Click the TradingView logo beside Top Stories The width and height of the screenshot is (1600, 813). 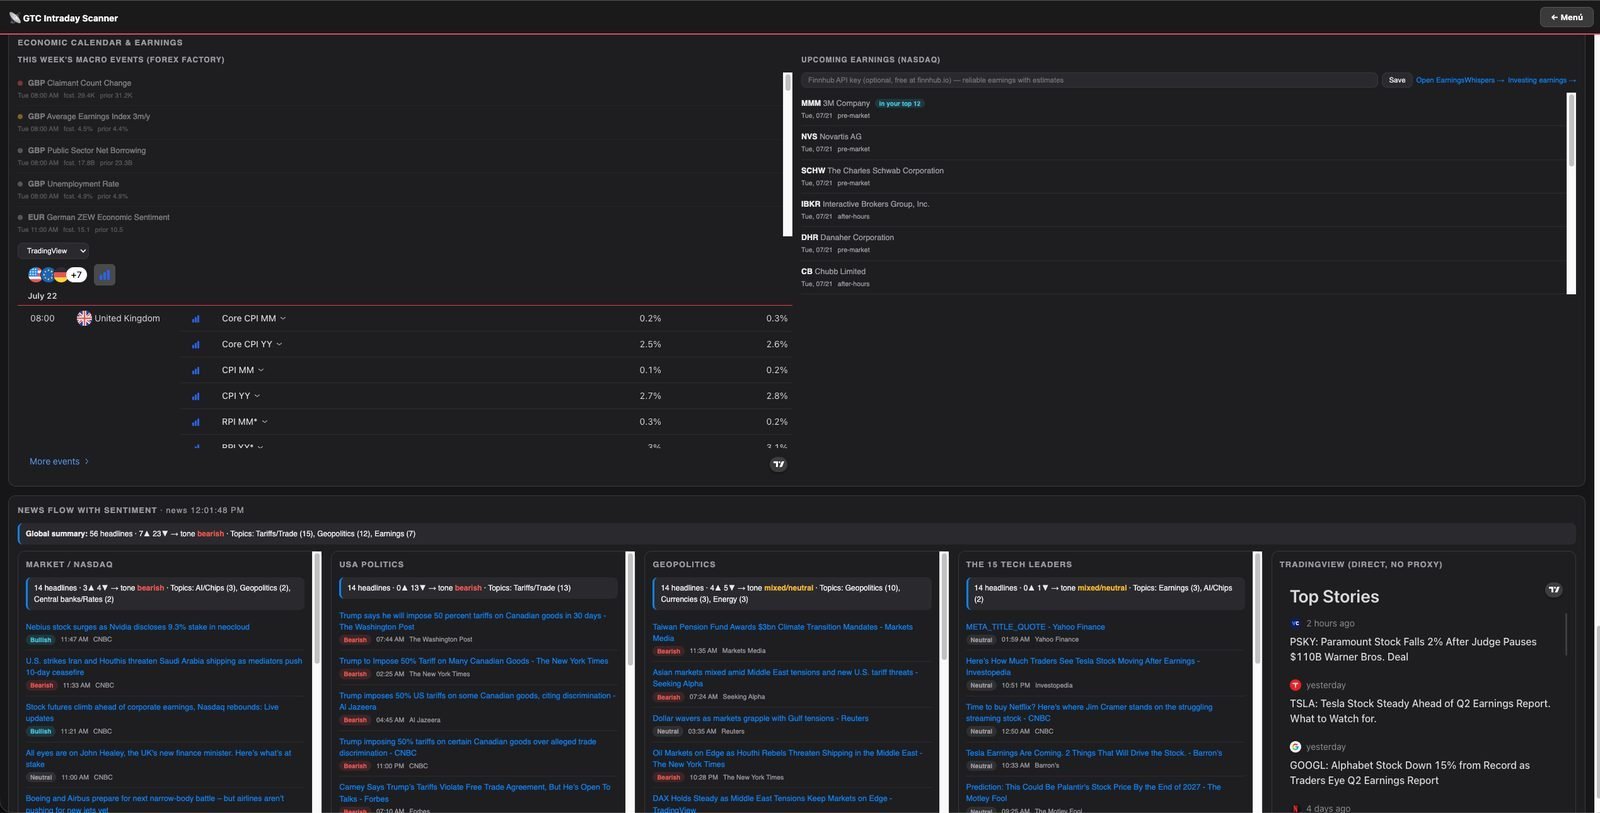(1554, 590)
